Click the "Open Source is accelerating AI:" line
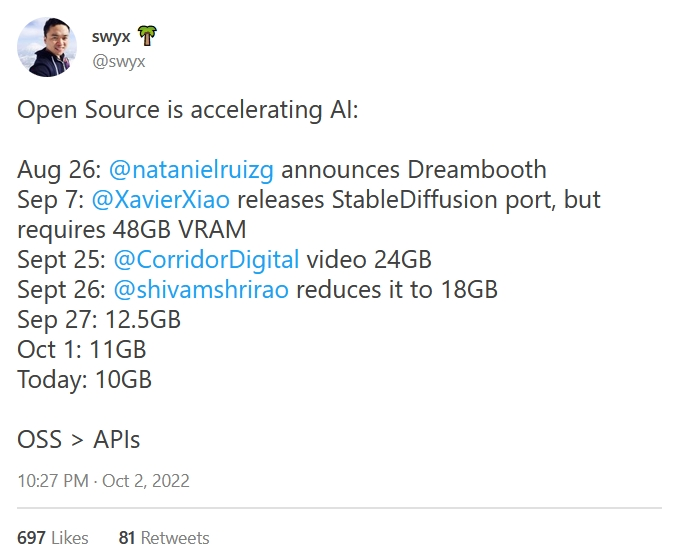 point(187,109)
